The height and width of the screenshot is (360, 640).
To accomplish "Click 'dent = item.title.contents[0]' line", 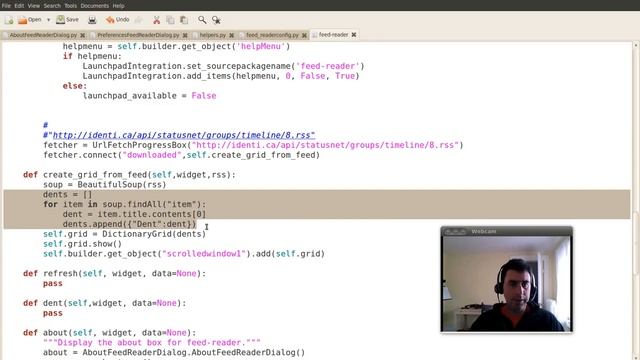I will (x=134, y=214).
